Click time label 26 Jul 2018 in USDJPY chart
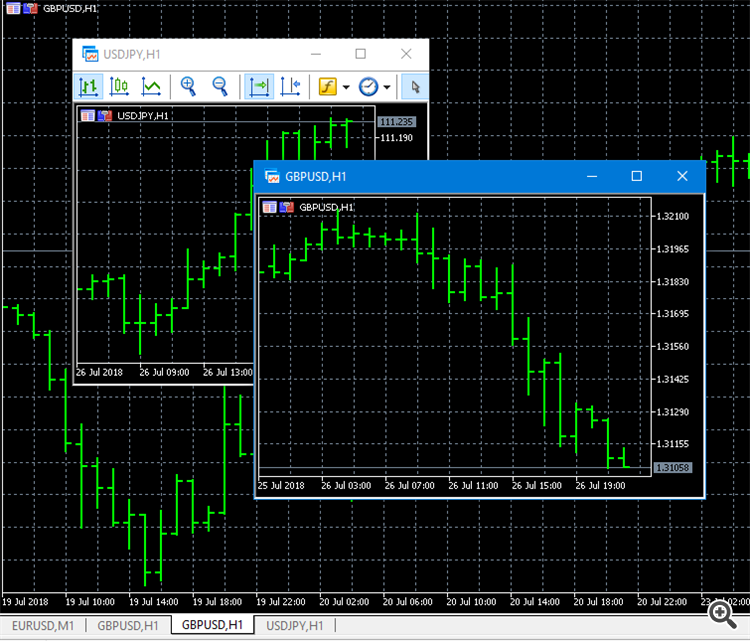Screen dimensions: 750x641 click(x=99, y=372)
